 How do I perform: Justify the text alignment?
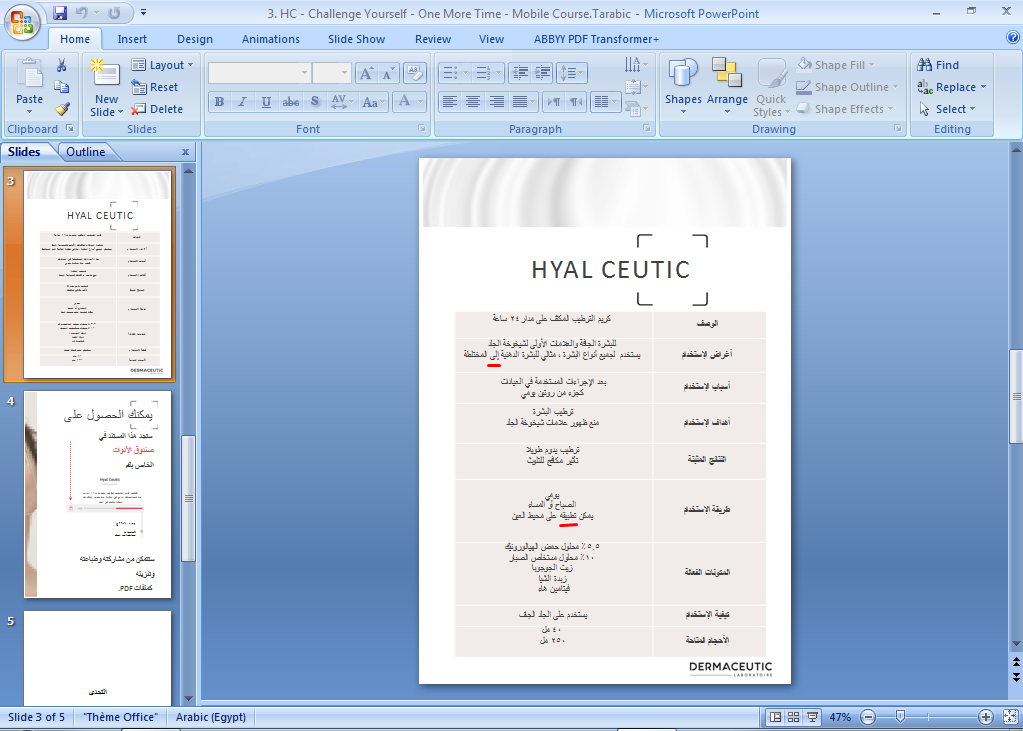[520, 101]
